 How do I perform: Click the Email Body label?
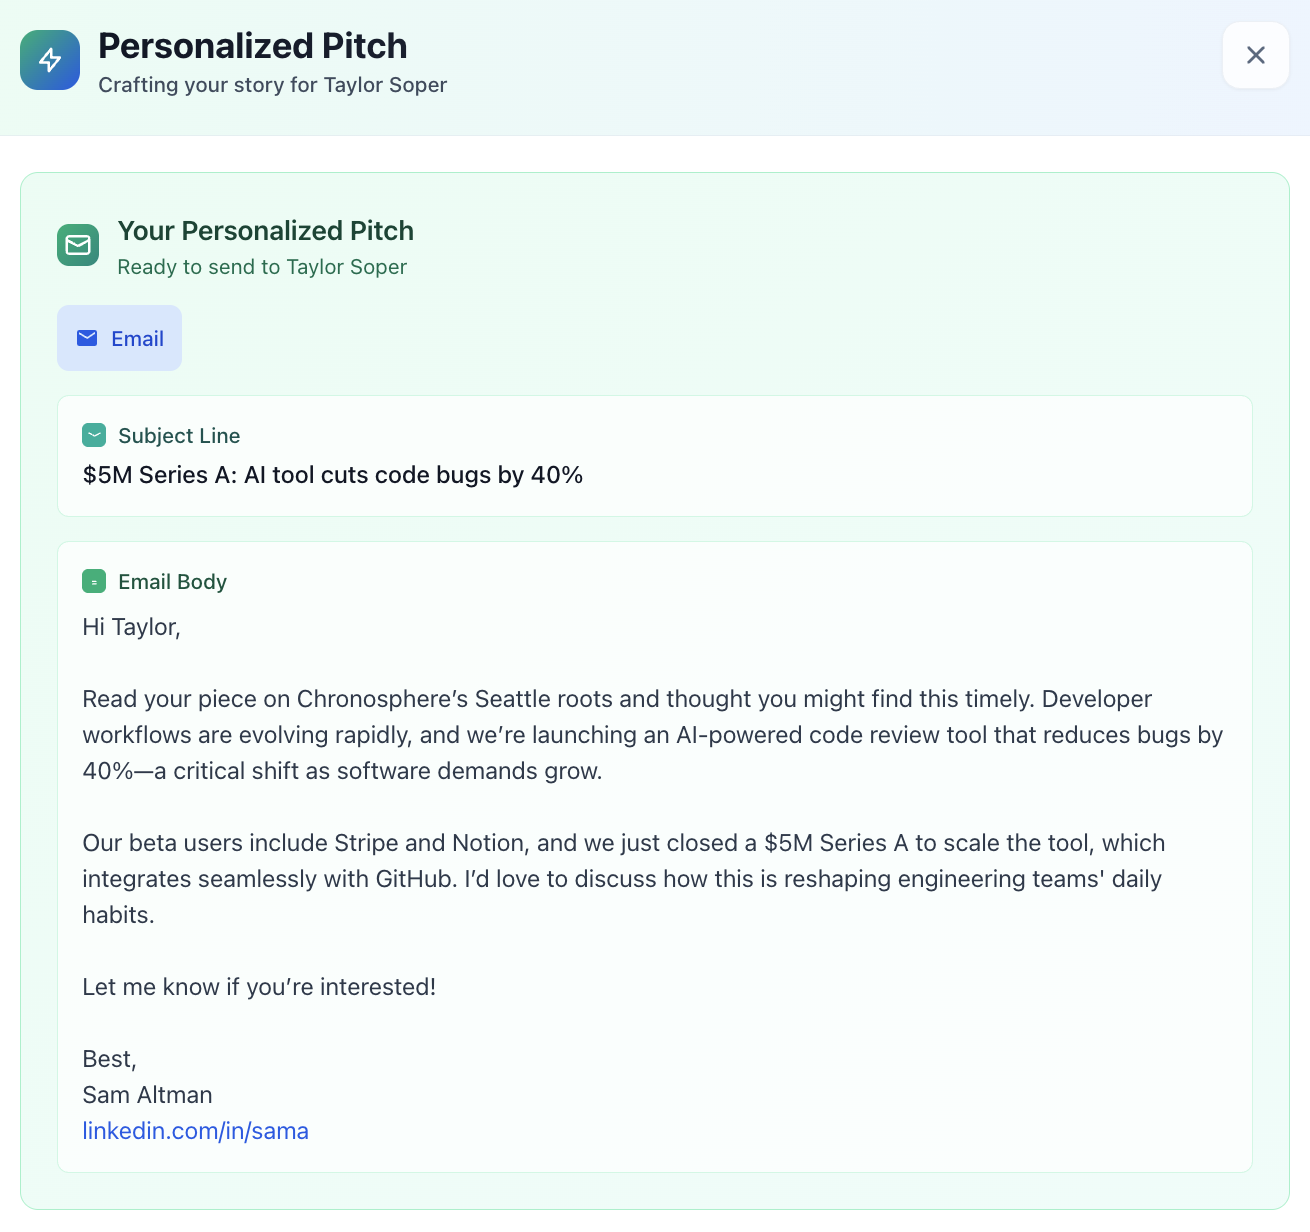[x=172, y=582]
